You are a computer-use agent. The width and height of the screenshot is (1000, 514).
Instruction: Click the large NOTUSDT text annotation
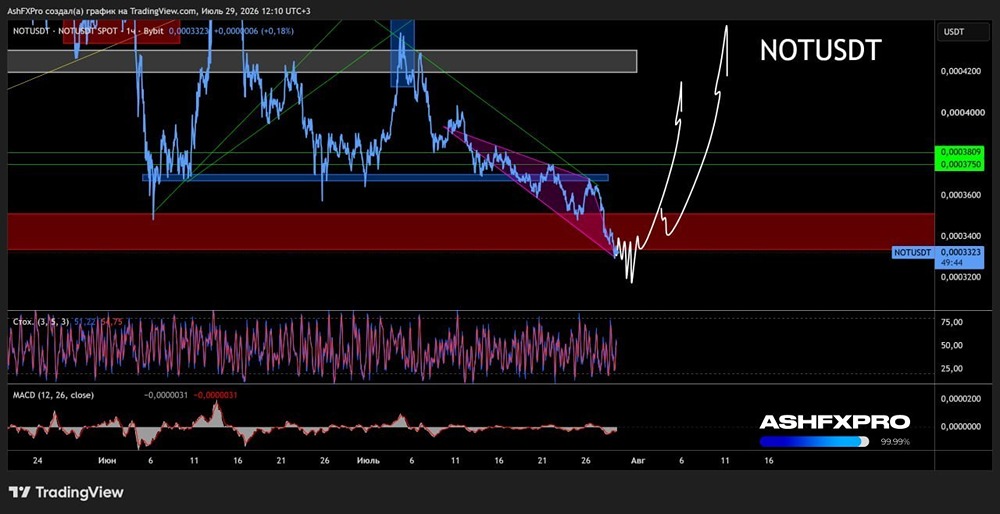coord(820,49)
